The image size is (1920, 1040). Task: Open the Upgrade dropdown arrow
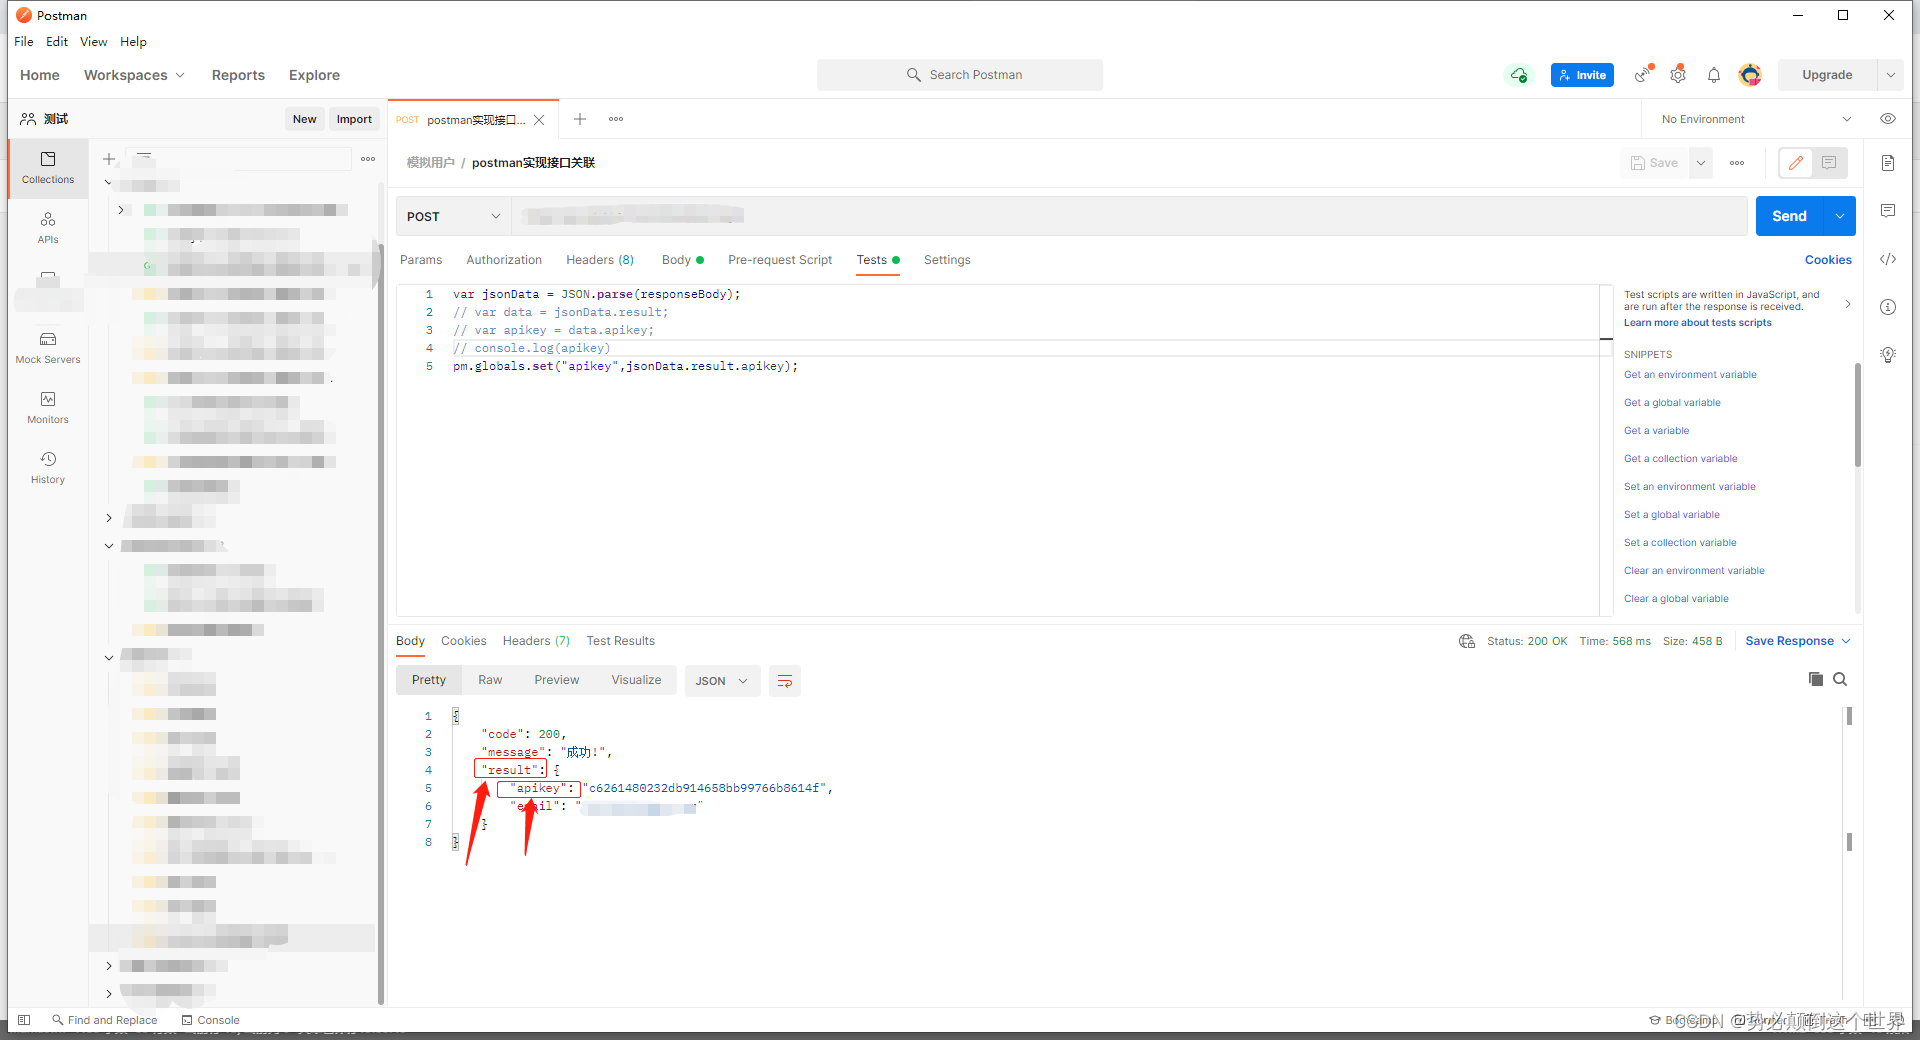tap(1891, 75)
